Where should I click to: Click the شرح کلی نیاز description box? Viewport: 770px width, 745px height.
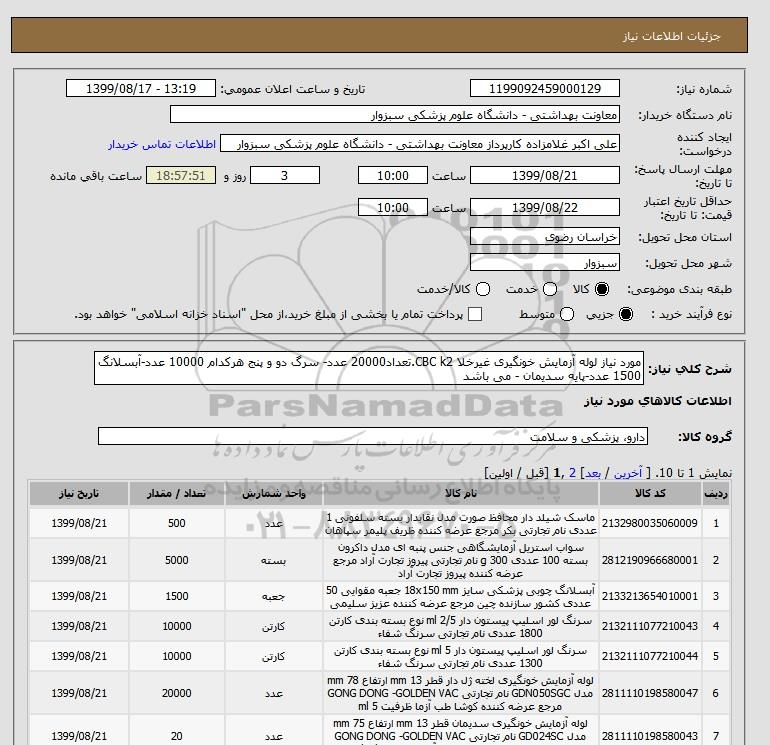(369, 368)
